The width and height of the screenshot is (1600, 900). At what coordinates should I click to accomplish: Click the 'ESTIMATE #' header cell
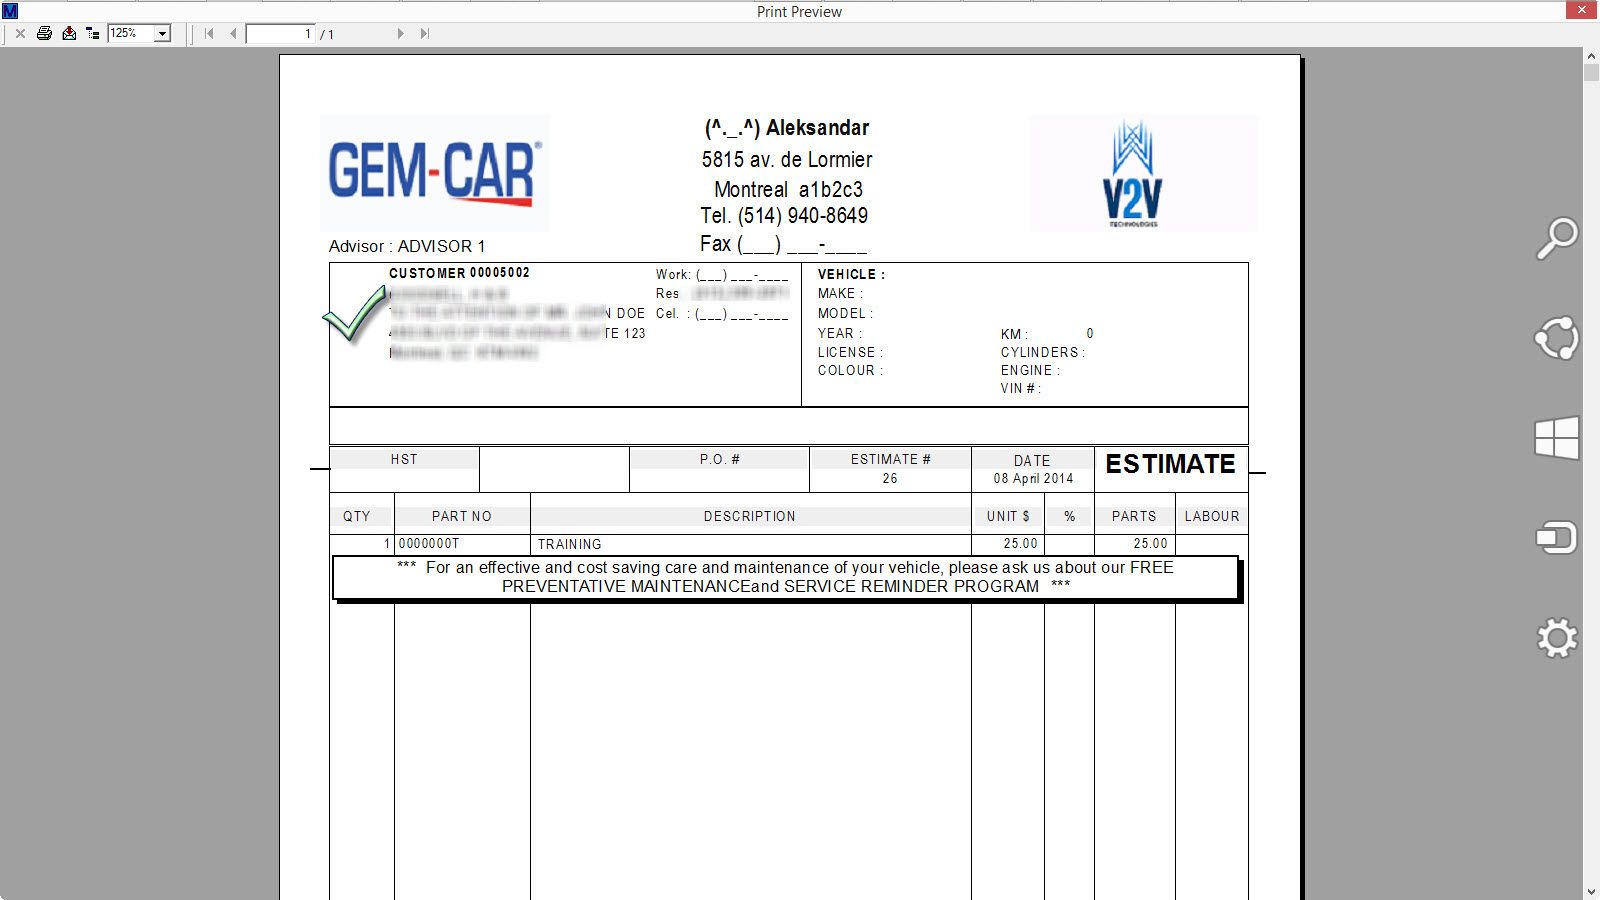coord(890,459)
